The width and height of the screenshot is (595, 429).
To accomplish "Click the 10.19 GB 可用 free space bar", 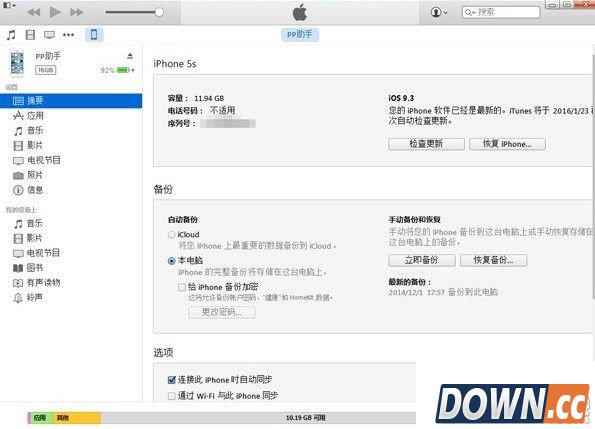I will click(x=258, y=418).
